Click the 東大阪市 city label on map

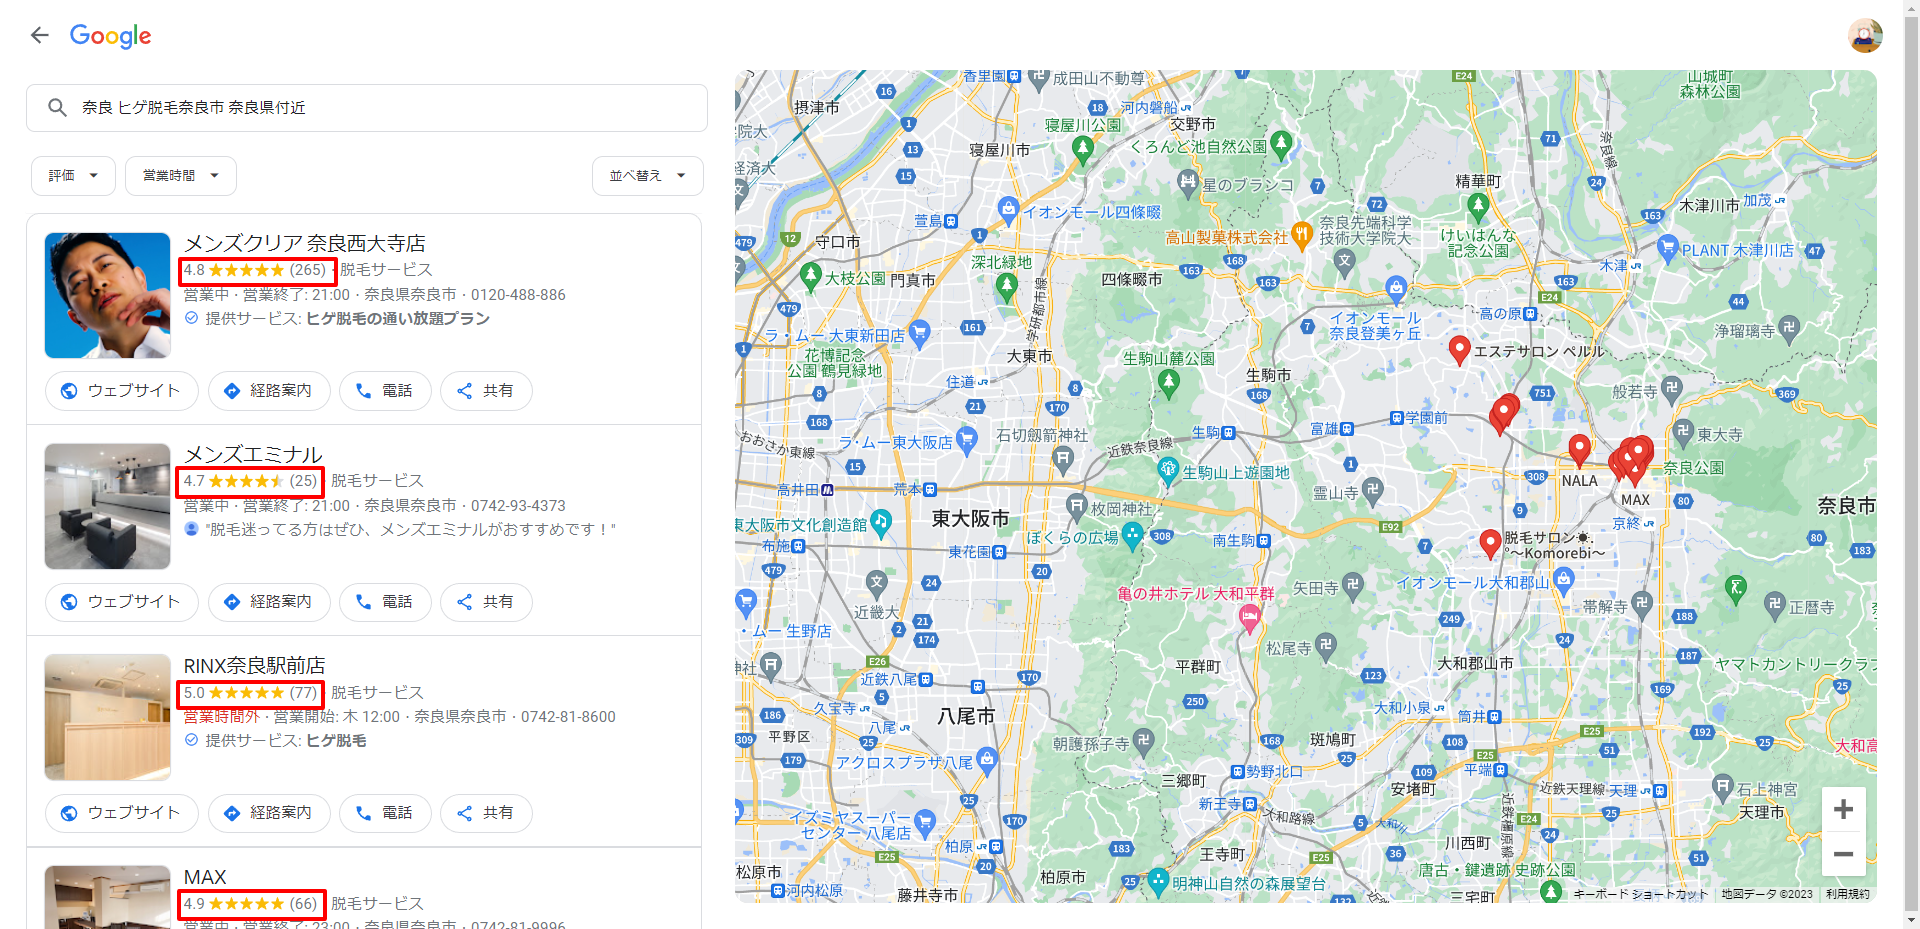pos(970,519)
